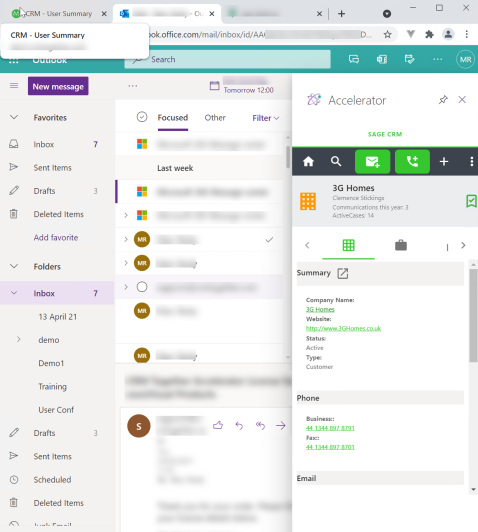This screenshot has width=478, height=532.
Task: Toggle the hamburger navigation pane button
Action: (x=14, y=86)
